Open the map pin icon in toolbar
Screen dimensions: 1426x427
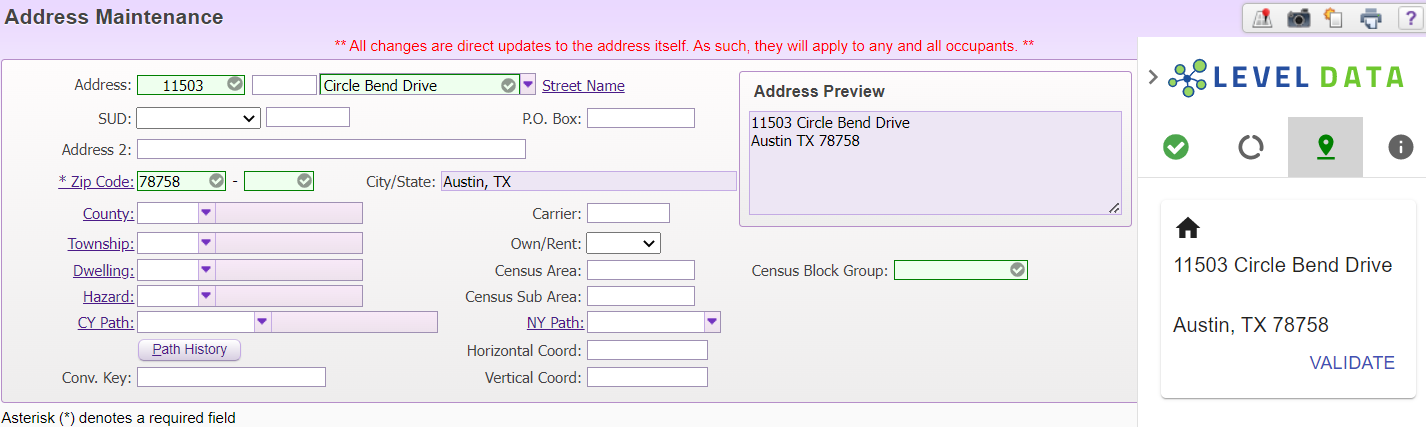coord(1262,18)
